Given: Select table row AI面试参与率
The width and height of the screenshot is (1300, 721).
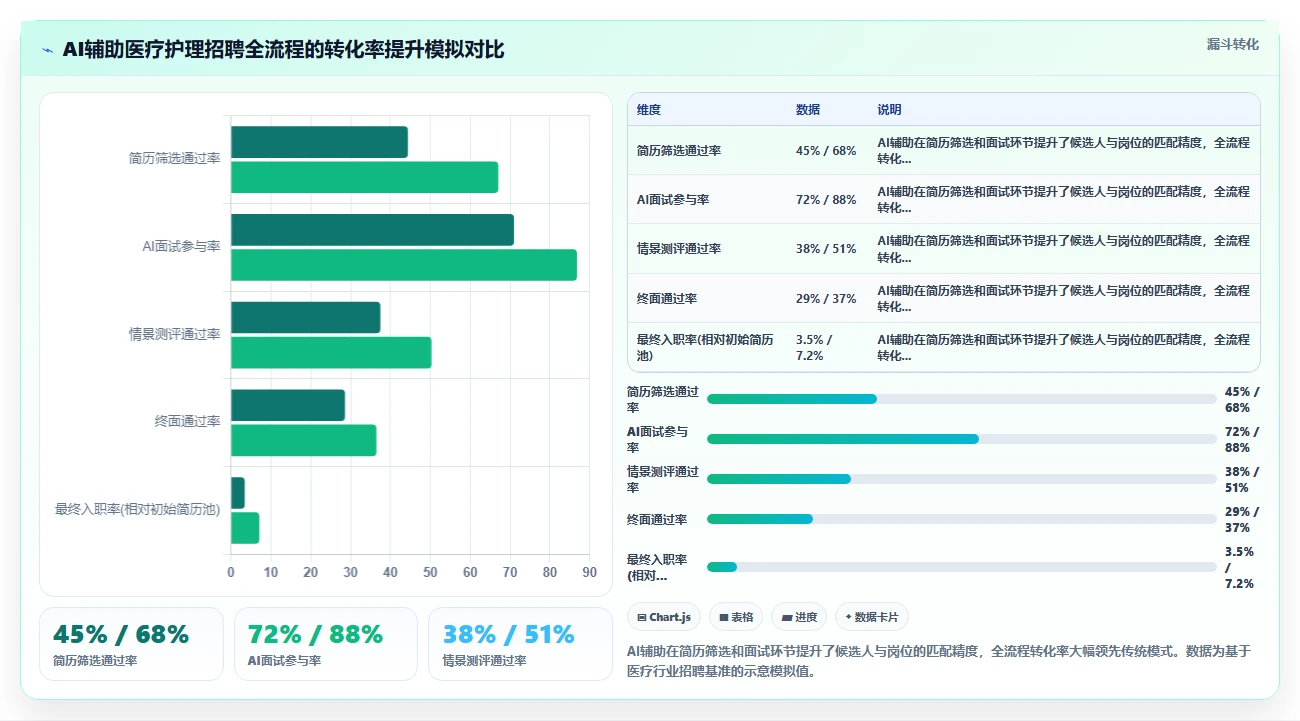Looking at the screenshot, I should [943, 199].
